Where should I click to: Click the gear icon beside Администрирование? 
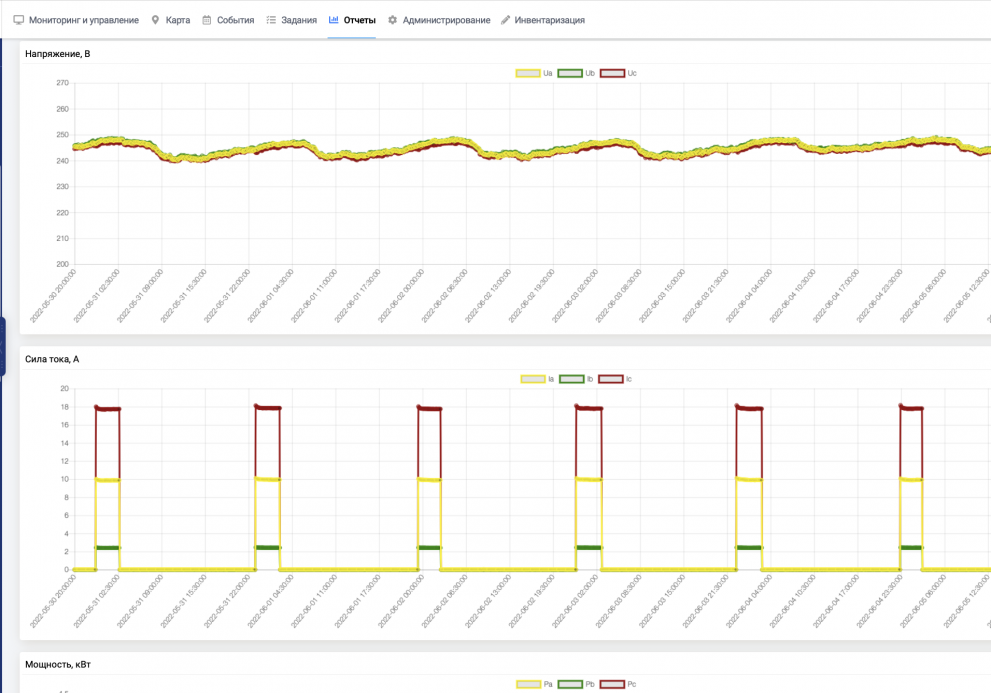tap(392, 20)
